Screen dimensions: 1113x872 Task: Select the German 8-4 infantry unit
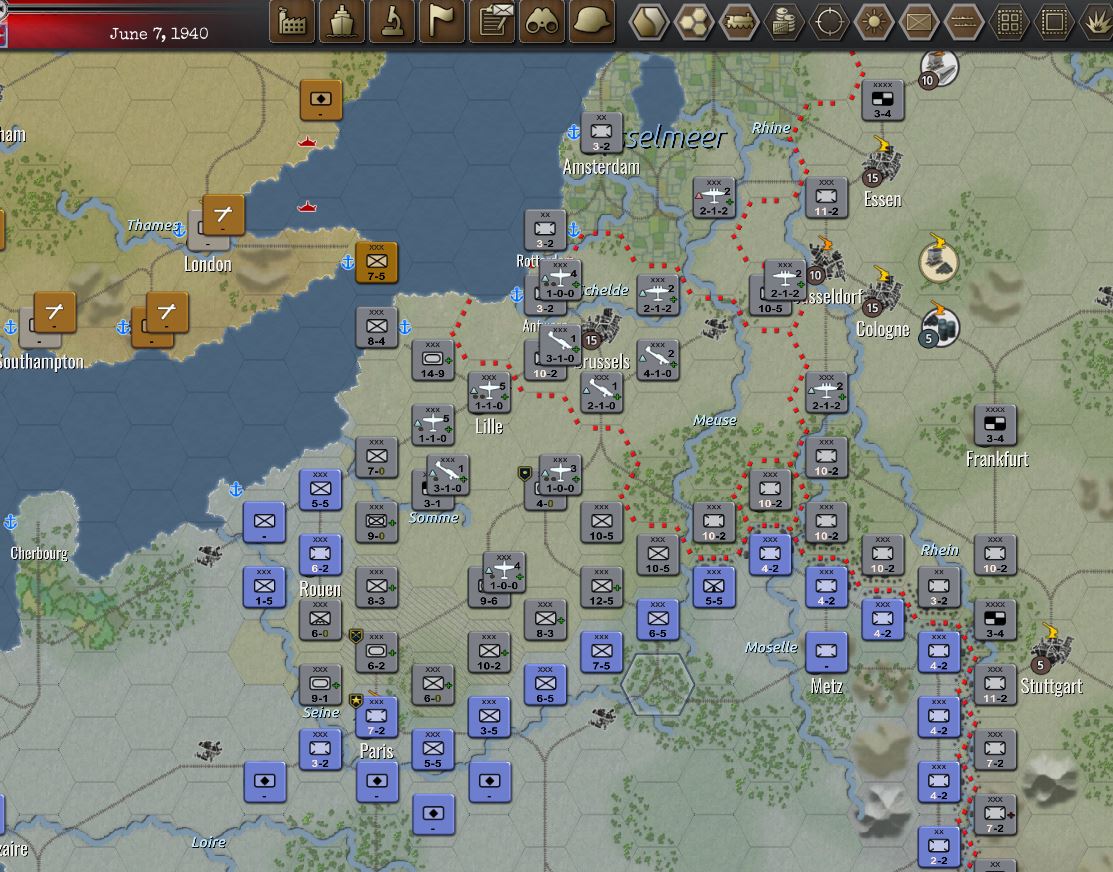click(376, 327)
